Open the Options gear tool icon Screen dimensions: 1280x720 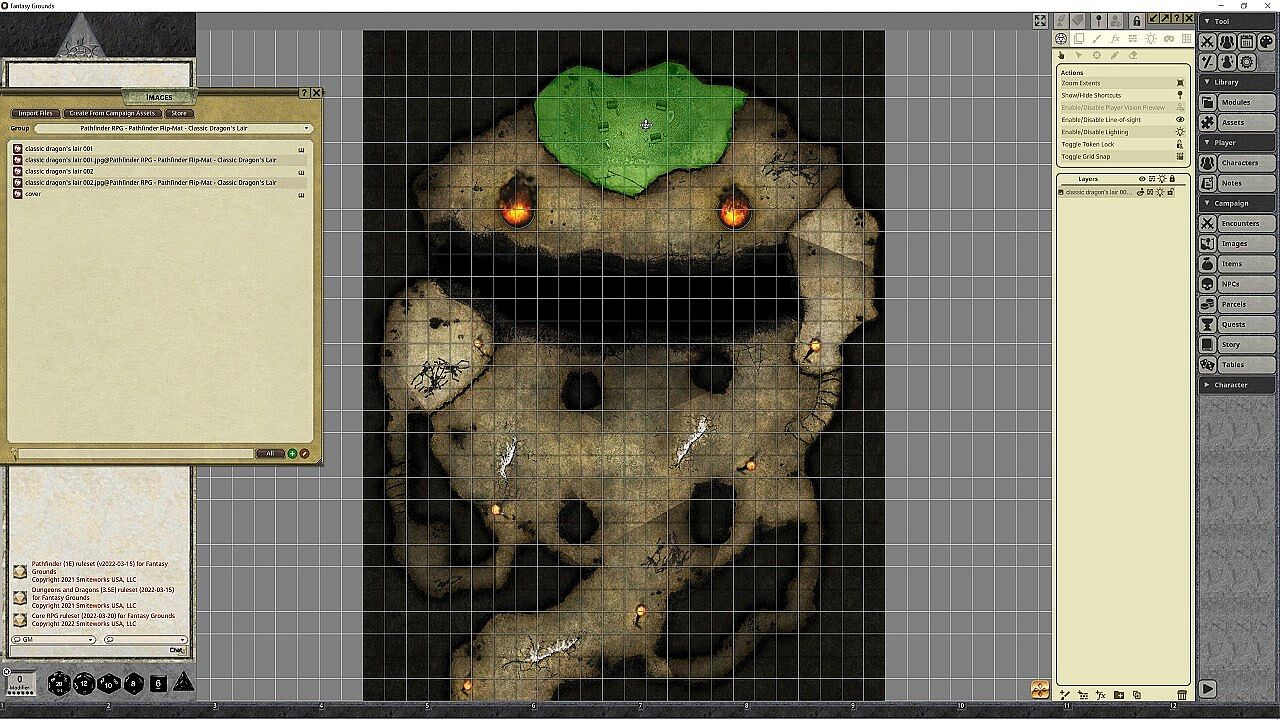[x=1246, y=62]
